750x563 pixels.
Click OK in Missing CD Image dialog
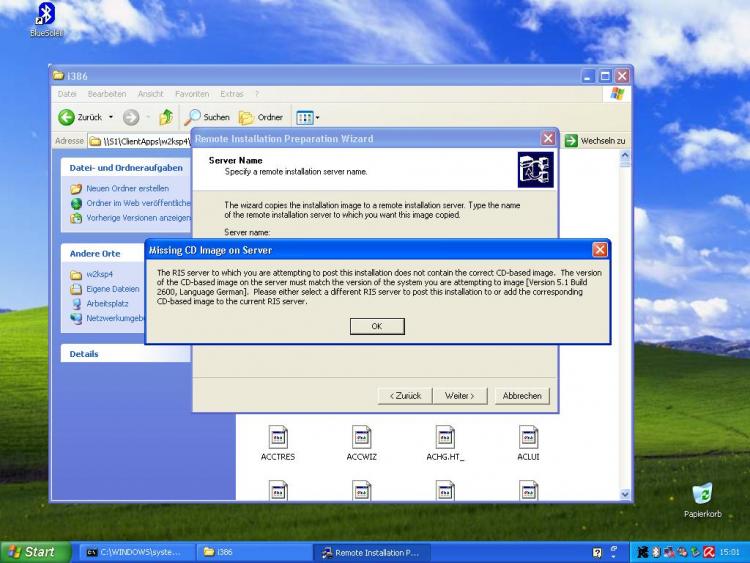[377, 326]
